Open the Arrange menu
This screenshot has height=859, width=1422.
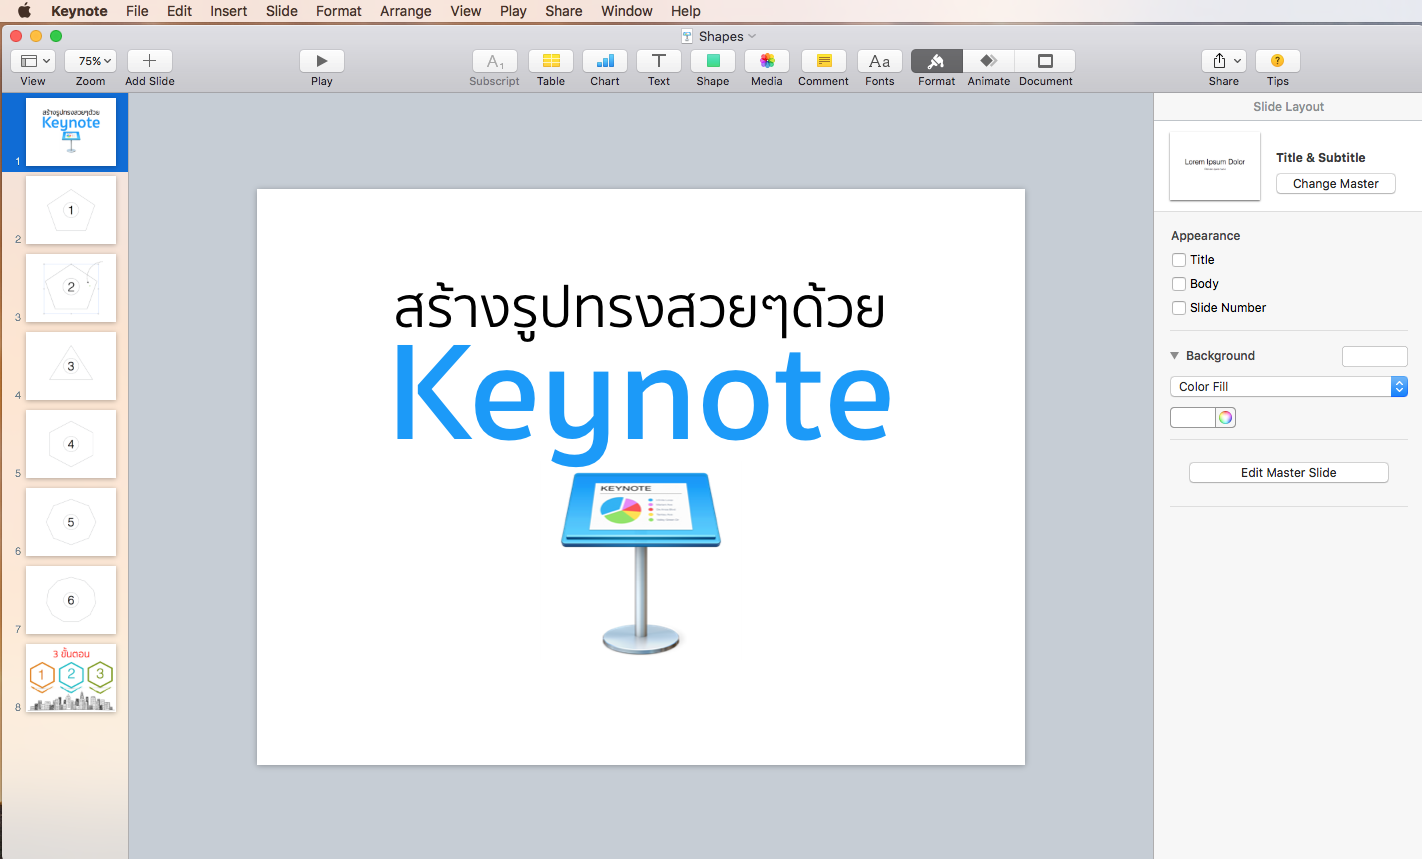[x=405, y=11]
